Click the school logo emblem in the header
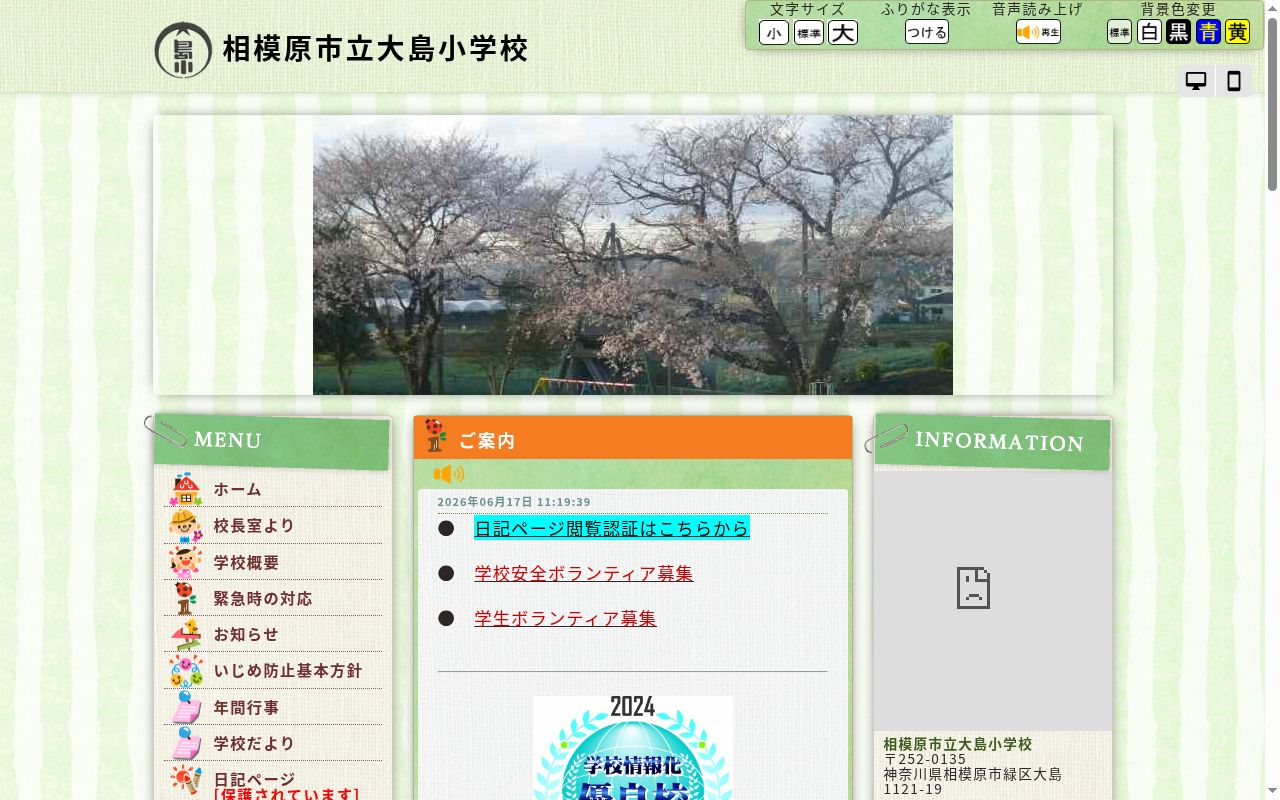This screenshot has height=800, width=1280. coord(183,50)
